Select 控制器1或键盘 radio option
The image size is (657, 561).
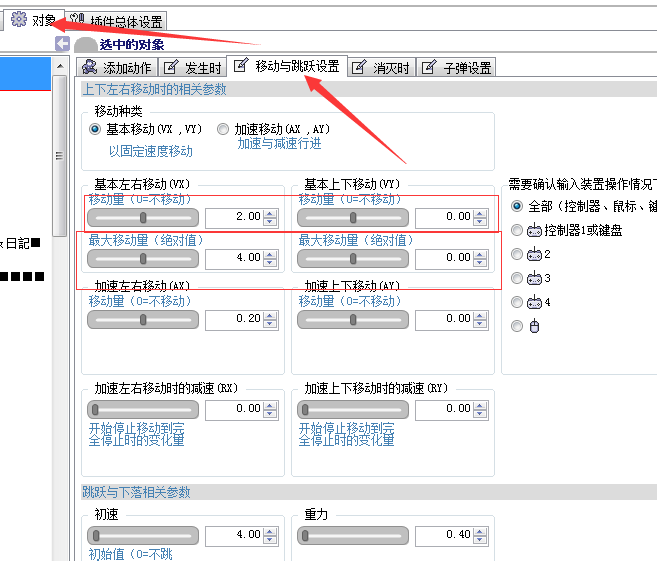coord(517,230)
